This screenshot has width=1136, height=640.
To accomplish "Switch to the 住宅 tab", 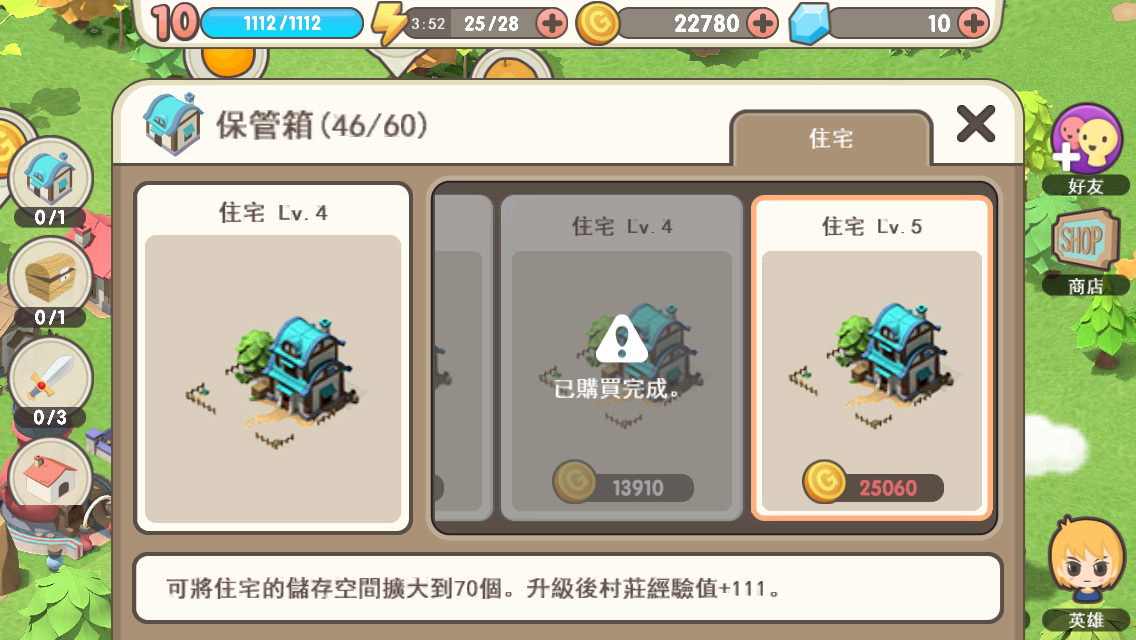I will (831, 138).
